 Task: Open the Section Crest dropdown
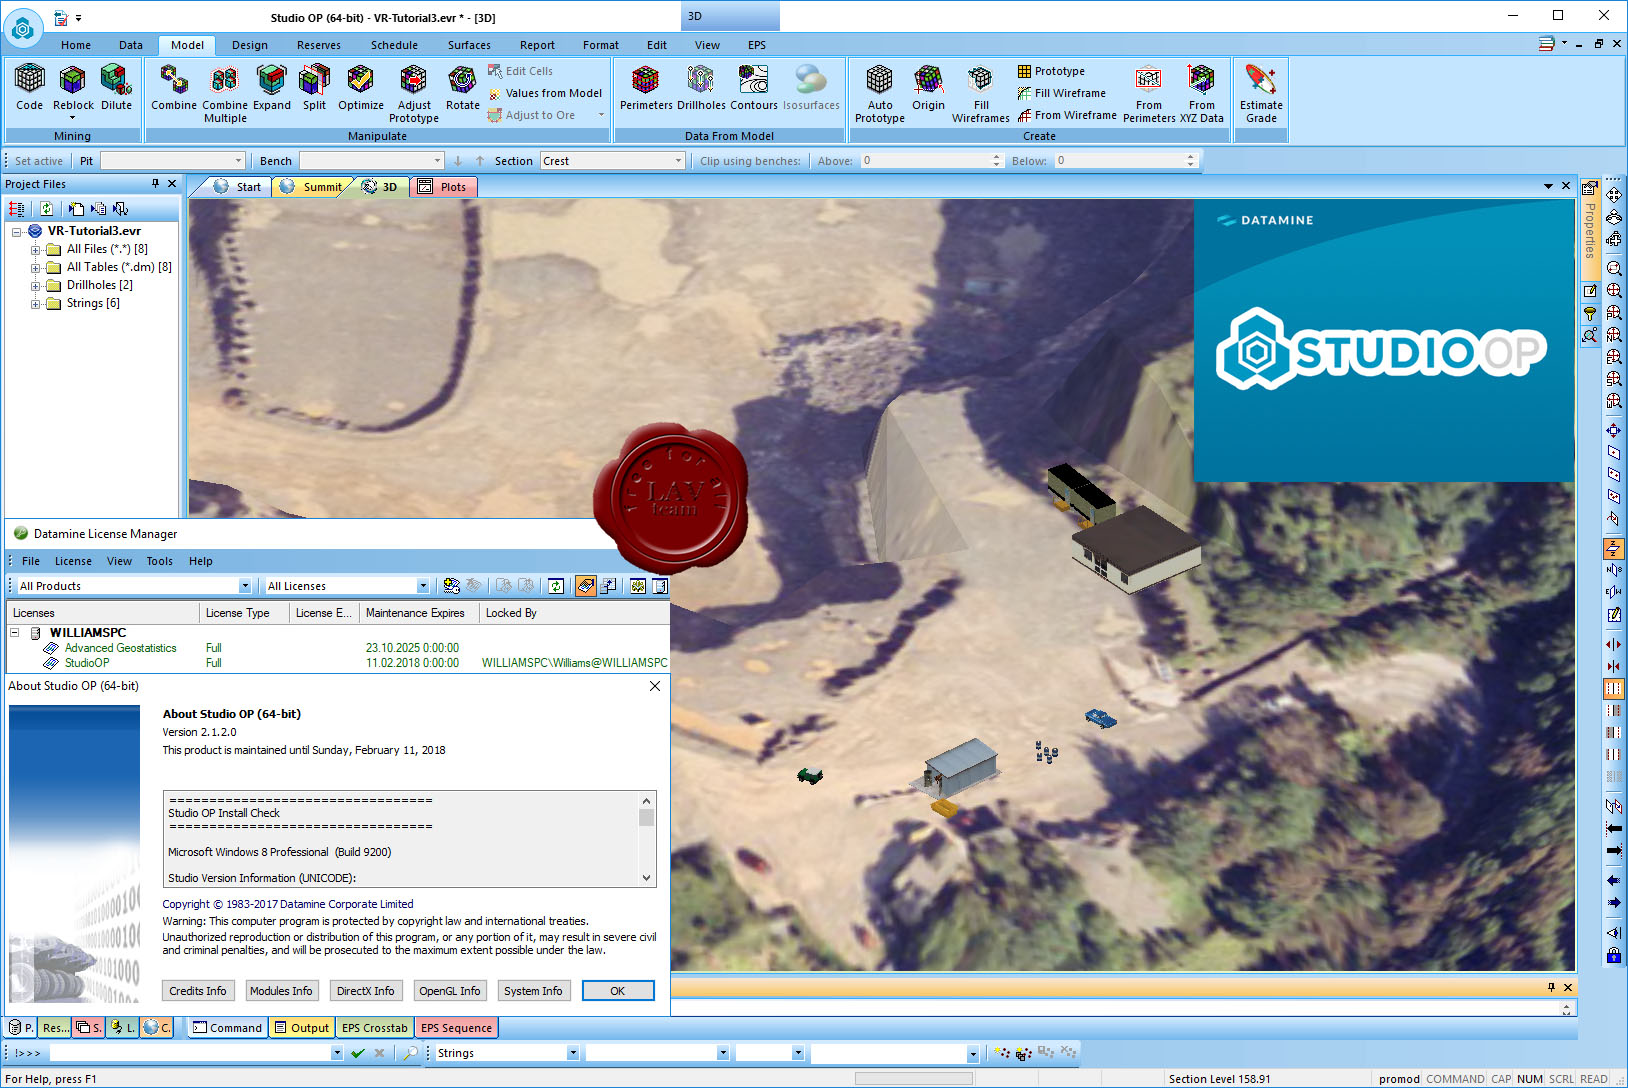678,160
